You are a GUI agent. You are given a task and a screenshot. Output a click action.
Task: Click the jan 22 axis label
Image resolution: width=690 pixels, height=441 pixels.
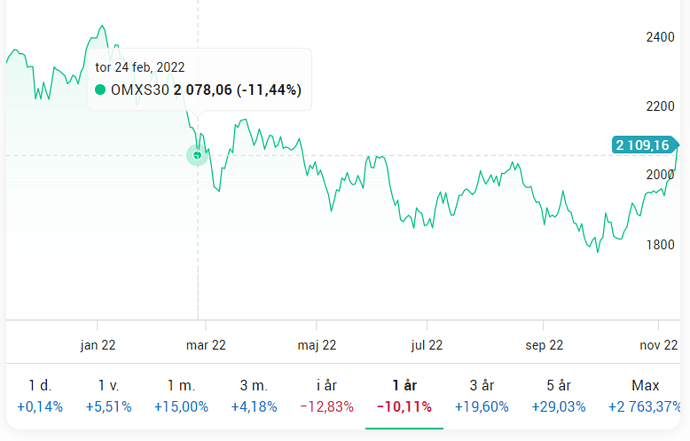(x=97, y=345)
